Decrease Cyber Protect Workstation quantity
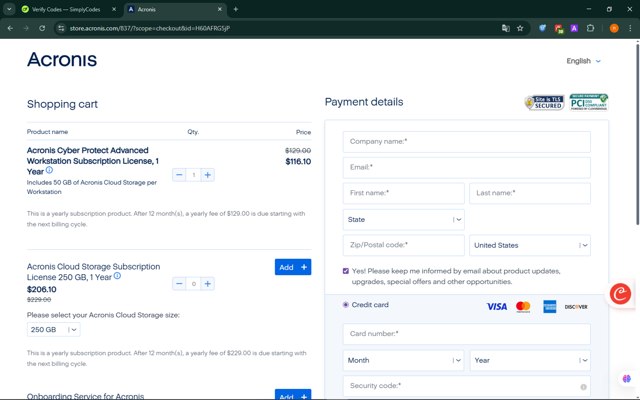Viewport: 640px width, 400px height. [179, 175]
